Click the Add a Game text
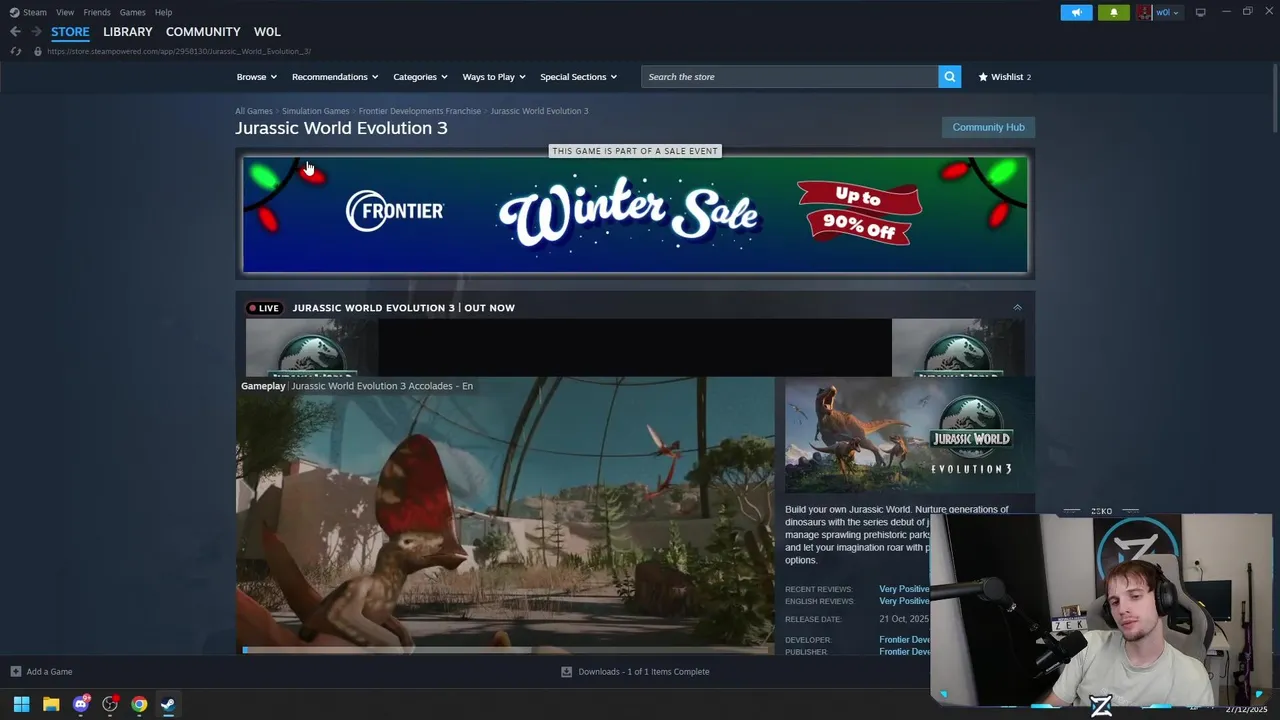This screenshot has height=720, width=1280. pos(49,672)
